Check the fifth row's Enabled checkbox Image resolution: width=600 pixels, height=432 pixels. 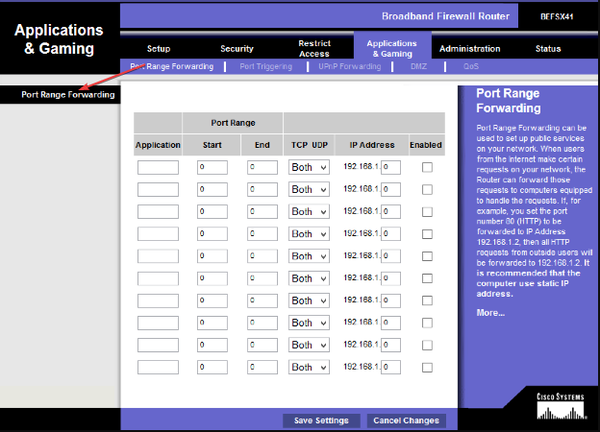427,256
